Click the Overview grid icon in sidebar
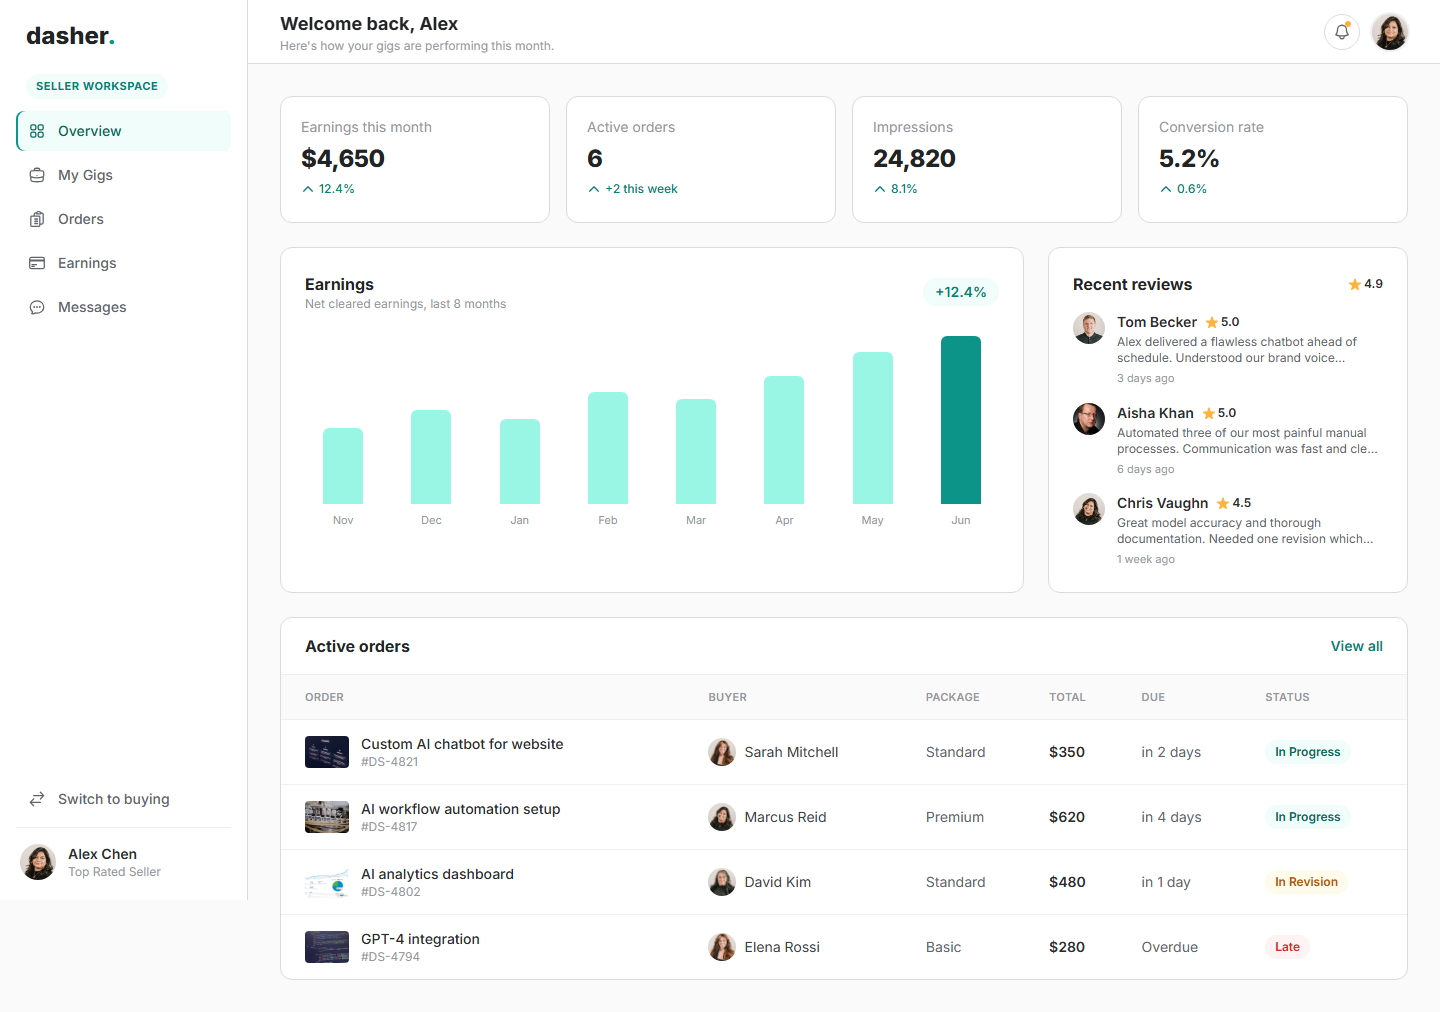Image resolution: width=1440 pixels, height=1012 pixels. (x=37, y=131)
